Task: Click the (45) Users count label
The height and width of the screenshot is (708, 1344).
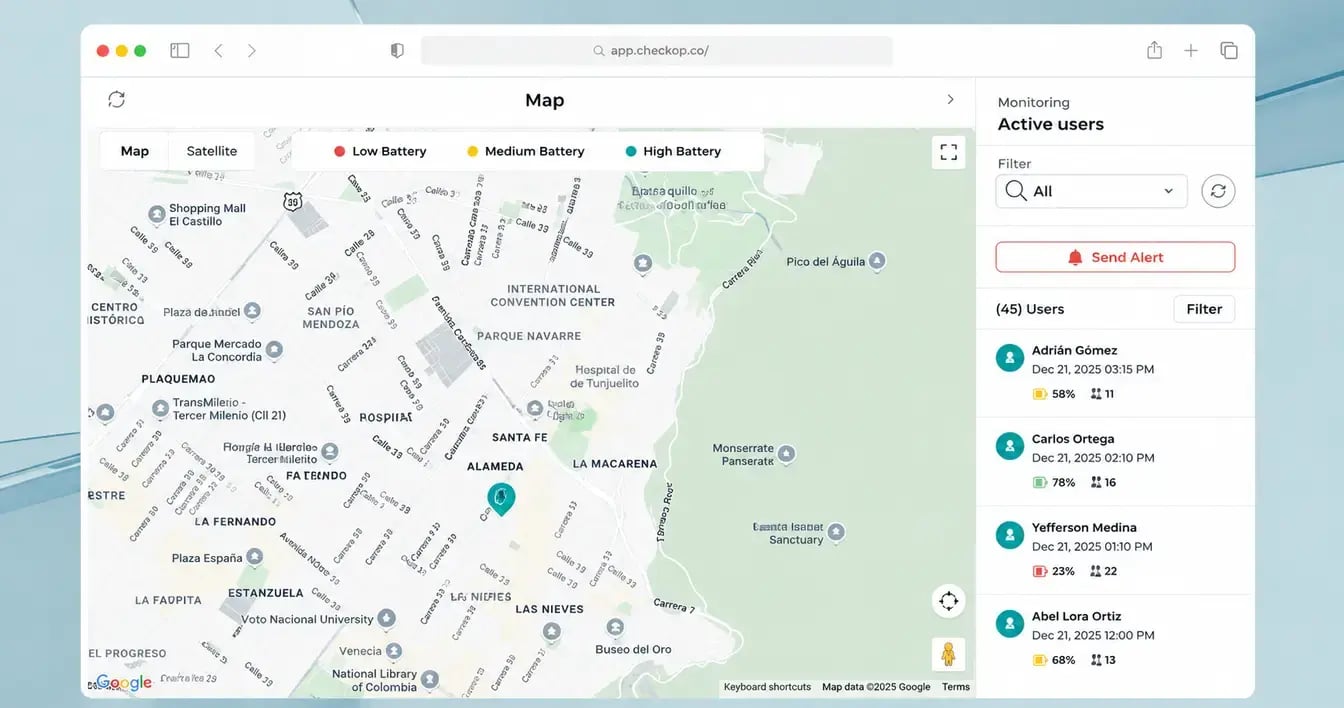Action: pyautogui.click(x=1030, y=309)
